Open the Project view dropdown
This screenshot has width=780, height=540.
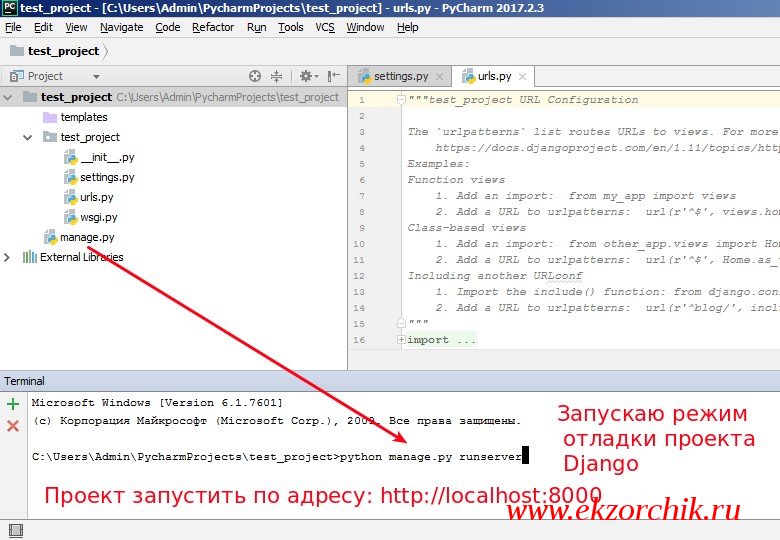pyautogui.click(x=96, y=77)
